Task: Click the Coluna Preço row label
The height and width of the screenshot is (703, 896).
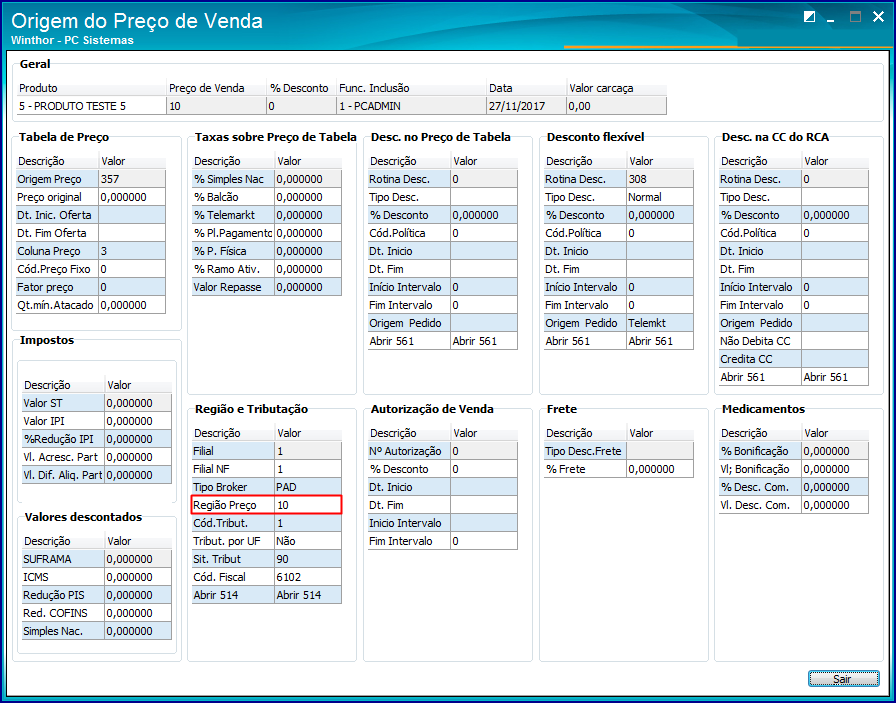Action: 58,251
